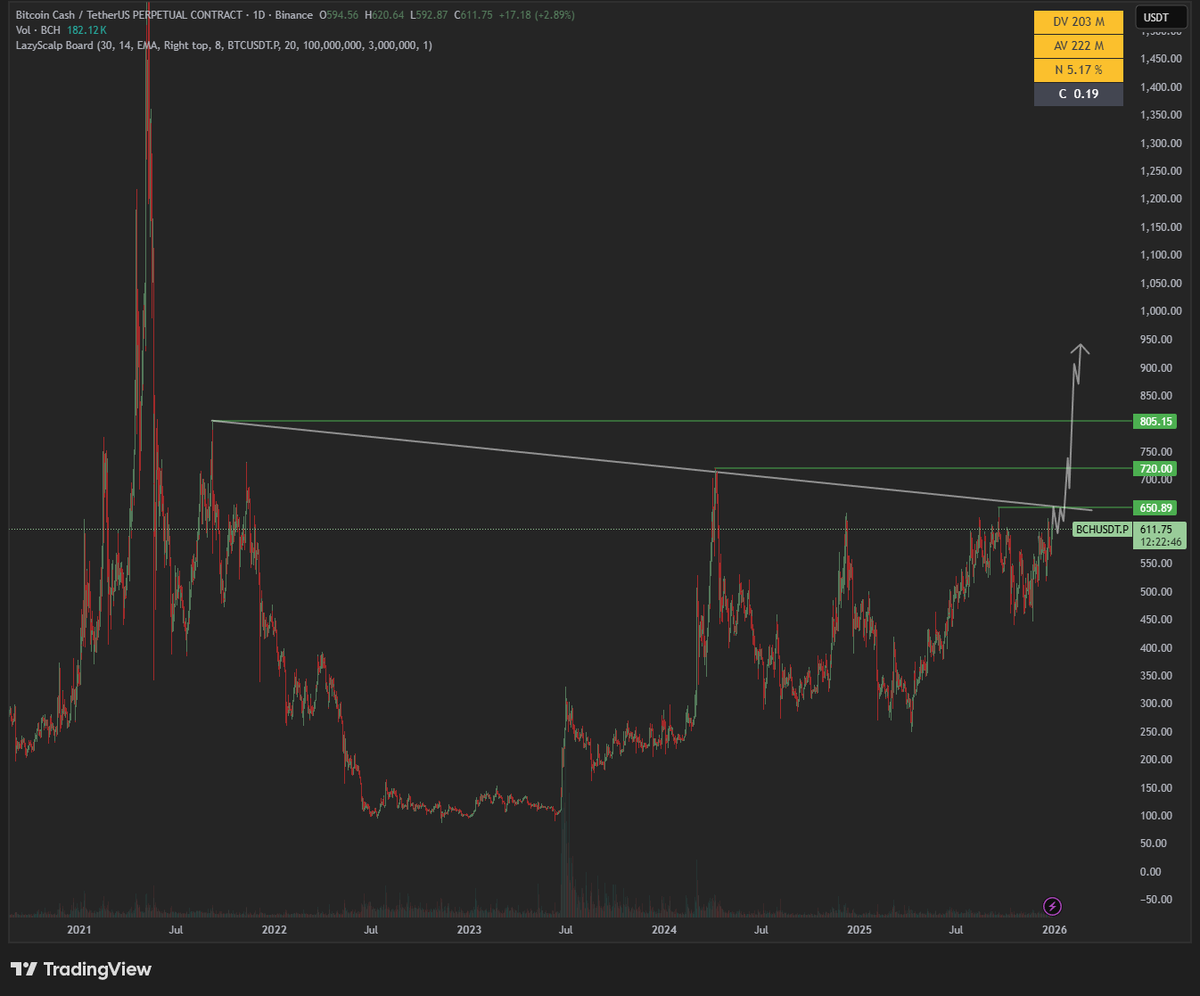Click the AV 222 M cell

click(1078, 44)
